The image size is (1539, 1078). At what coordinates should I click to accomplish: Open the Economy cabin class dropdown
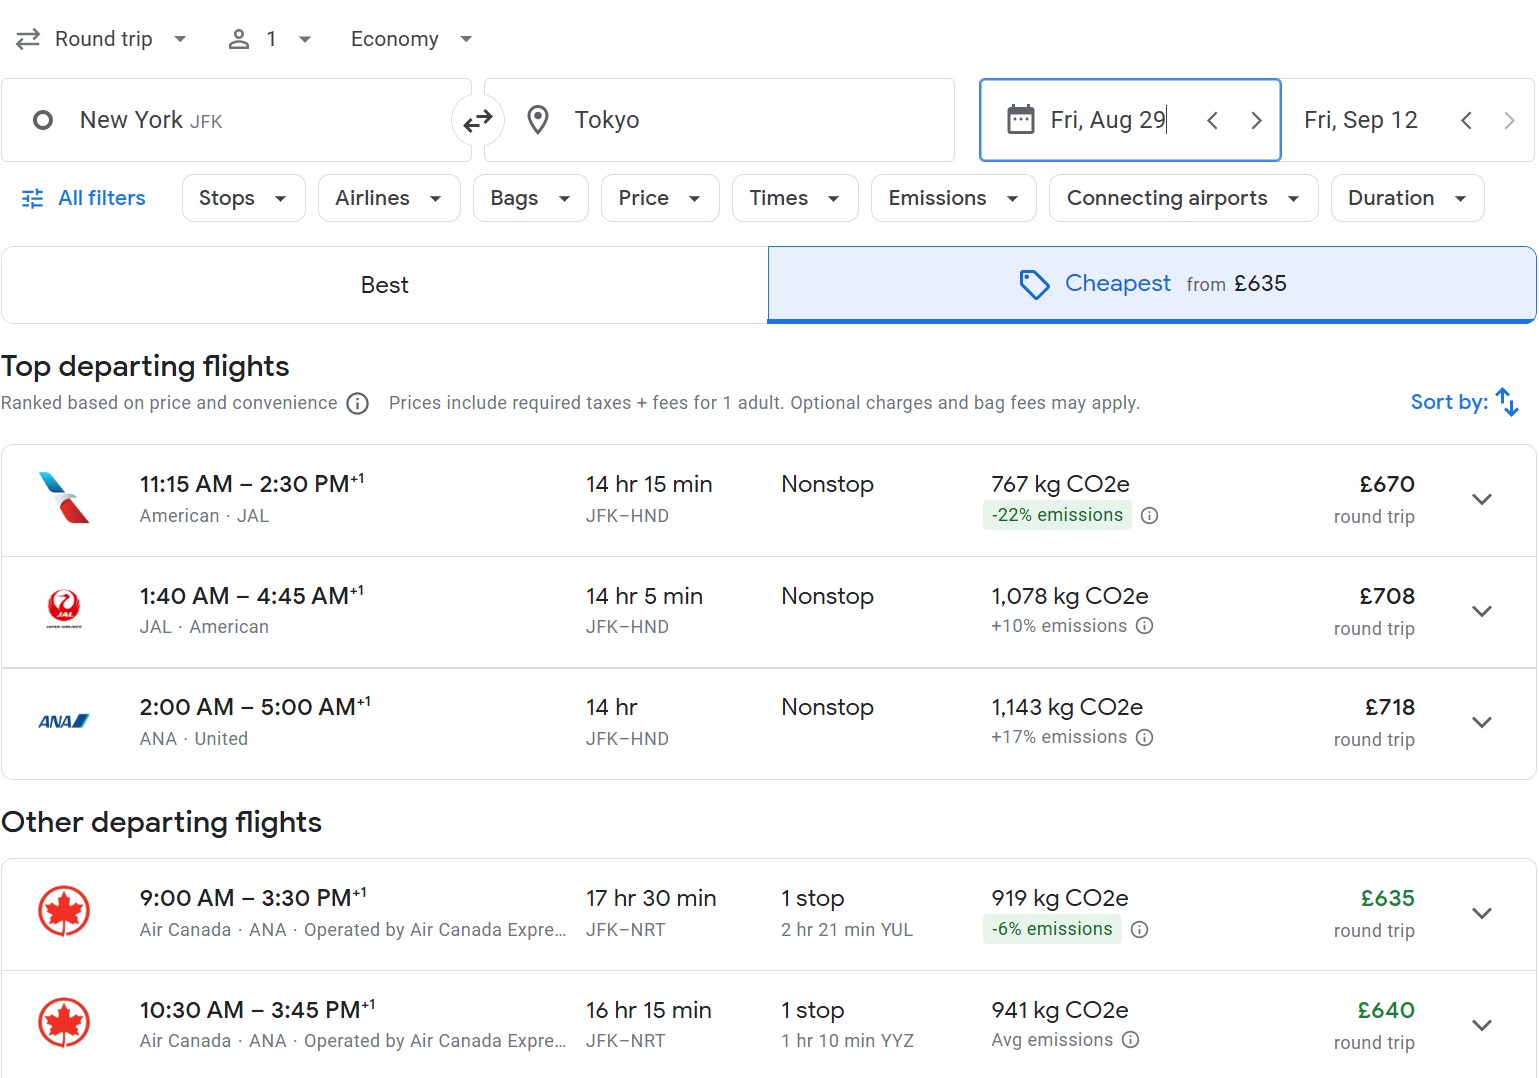pyautogui.click(x=410, y=38)
